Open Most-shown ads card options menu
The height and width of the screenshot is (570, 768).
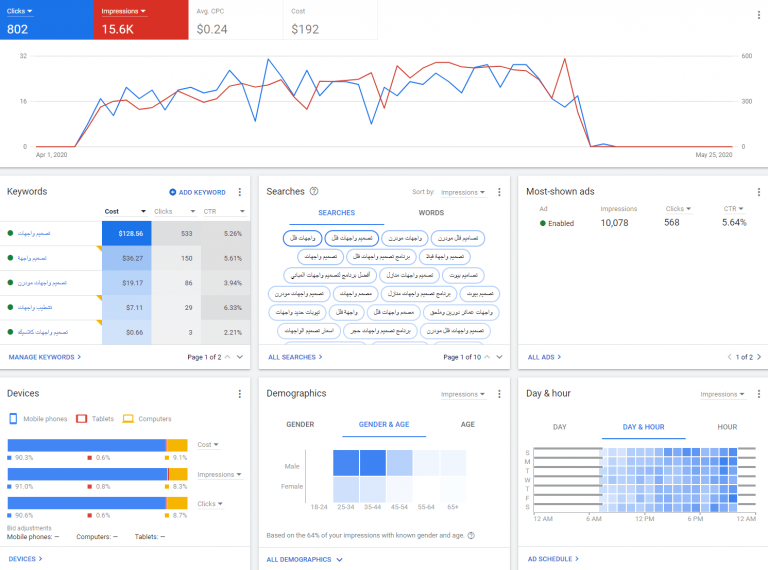[757, 192]
